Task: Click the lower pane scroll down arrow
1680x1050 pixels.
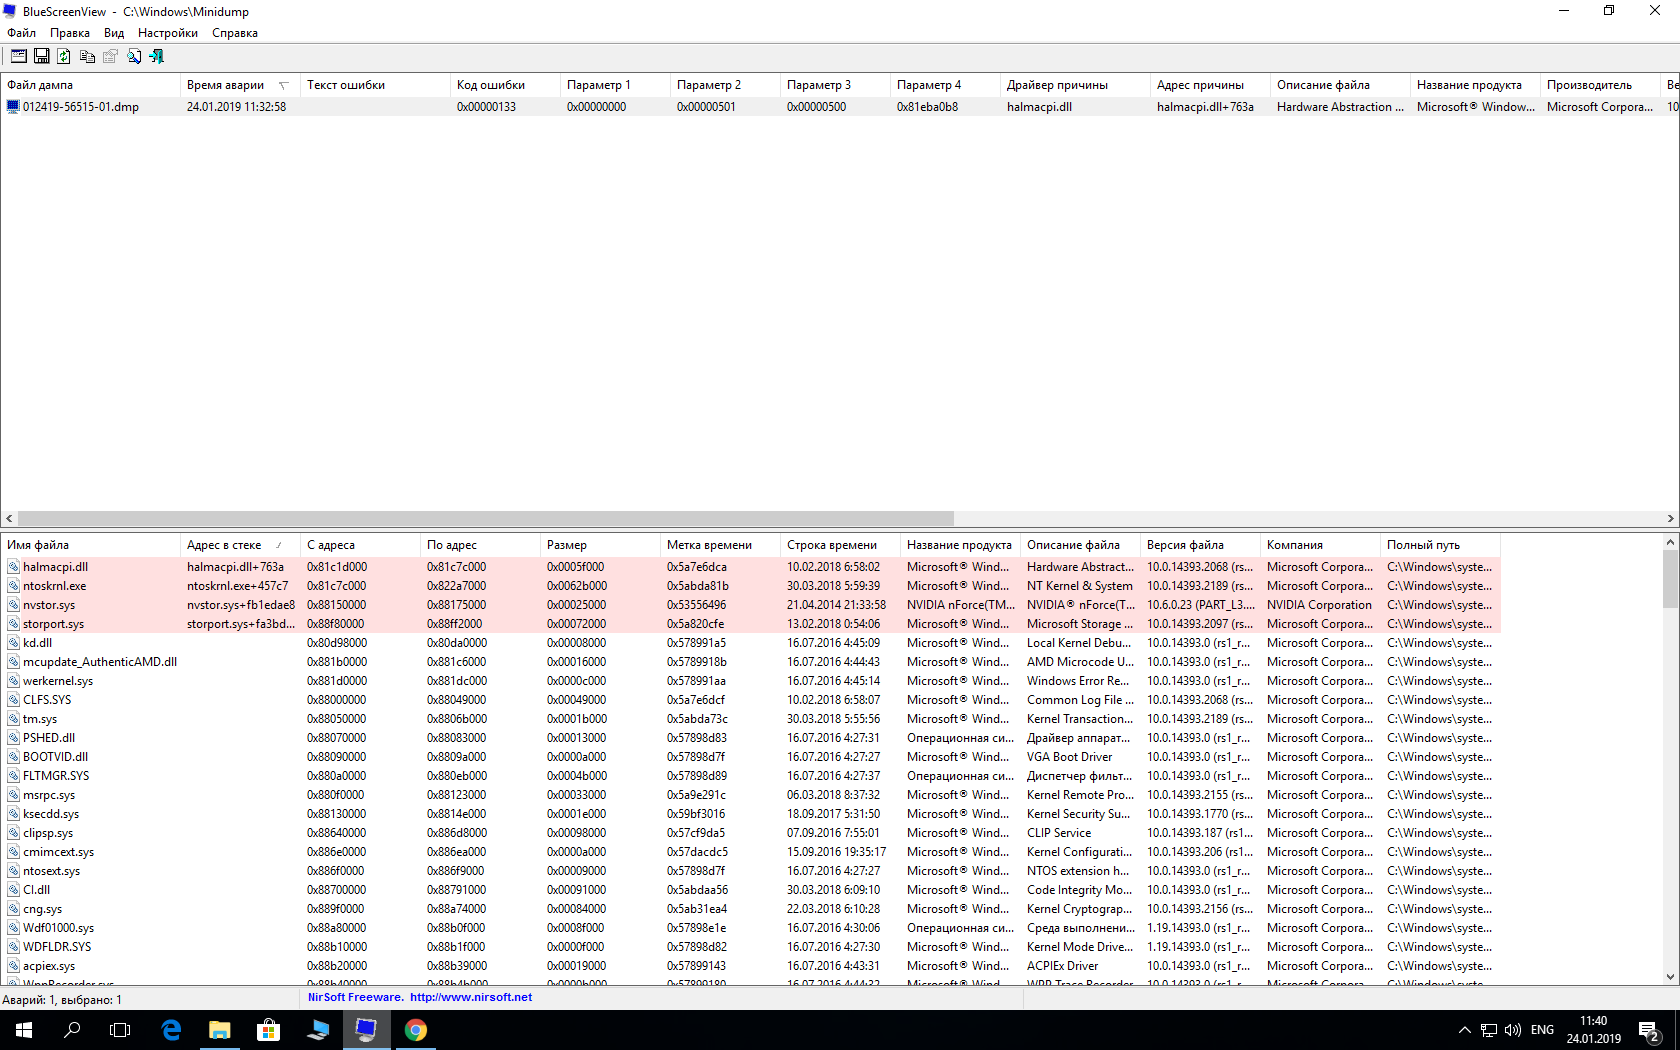Action: pos(1670,977)
